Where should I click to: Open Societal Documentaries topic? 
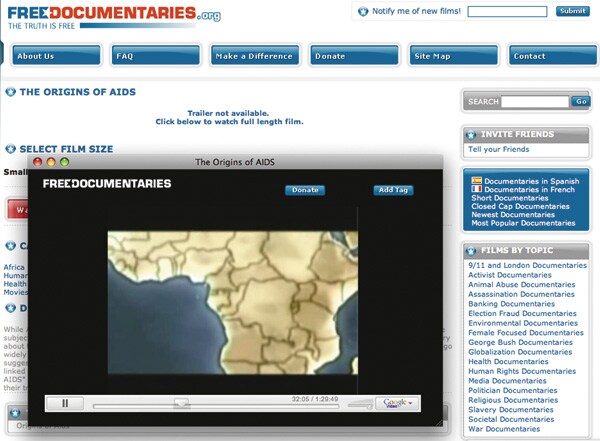(511, 419)
